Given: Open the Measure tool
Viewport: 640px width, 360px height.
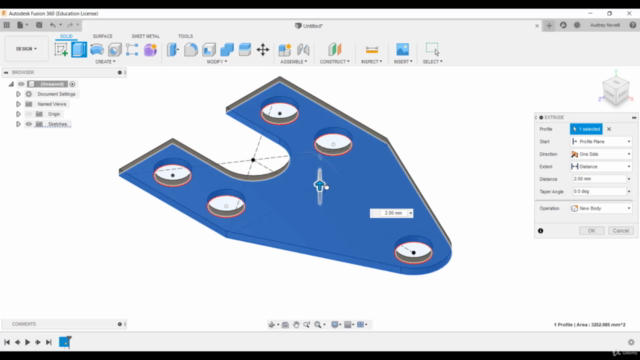Looking at the screenshot, I should point(371,50).
